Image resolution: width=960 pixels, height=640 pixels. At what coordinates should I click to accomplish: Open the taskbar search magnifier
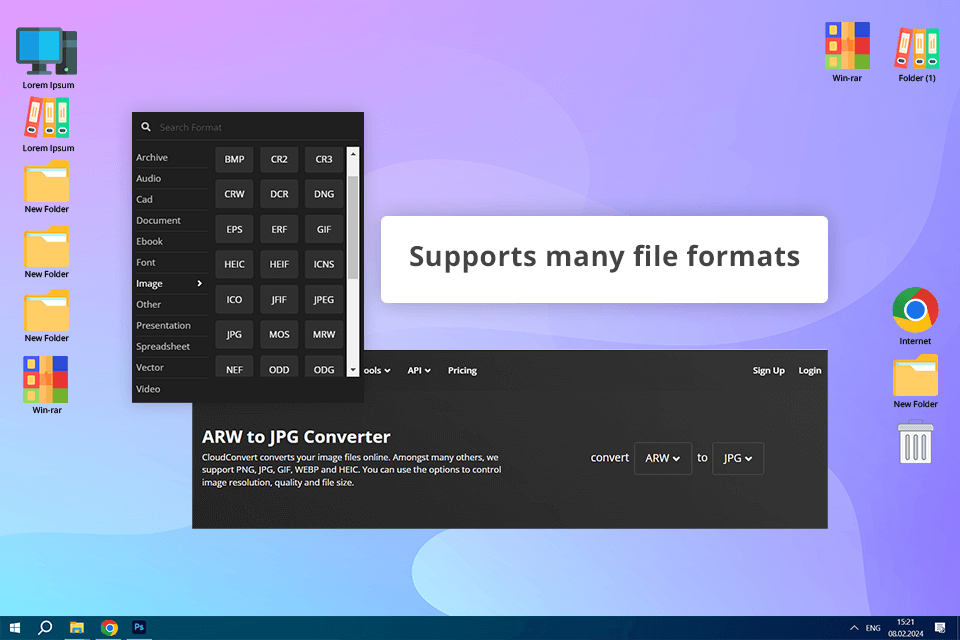(45, 628)
